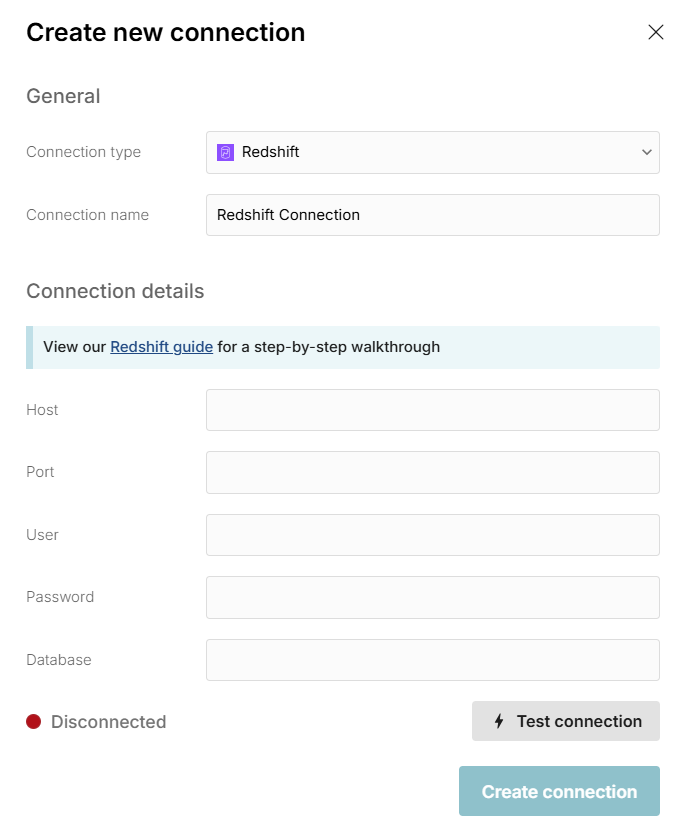The image size is (686, 827).
Task: Select the Port input field
Action: click(x=432, y=472)
